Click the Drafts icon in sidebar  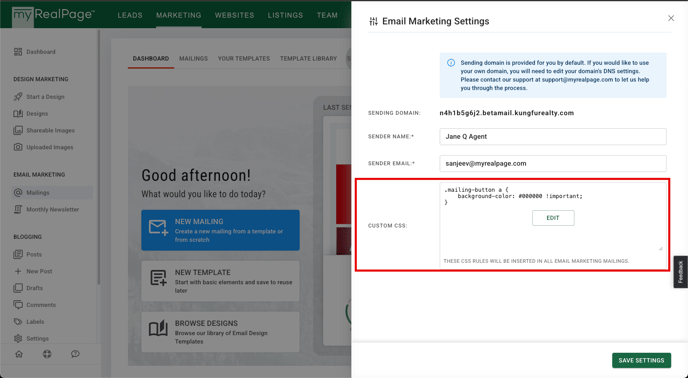coord(18,288)
